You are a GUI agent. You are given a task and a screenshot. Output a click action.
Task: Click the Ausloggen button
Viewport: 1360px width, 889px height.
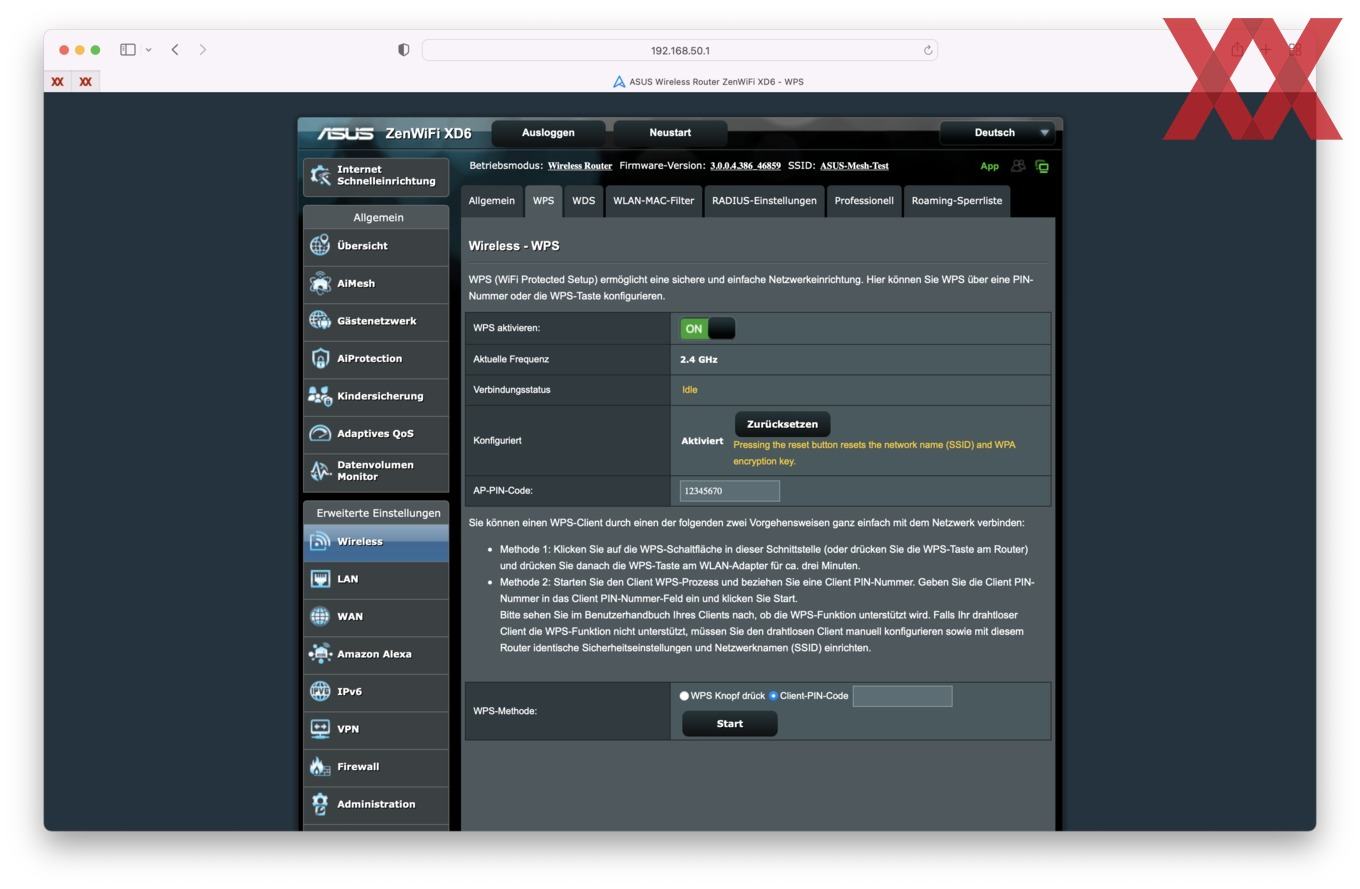click(548, 133)
